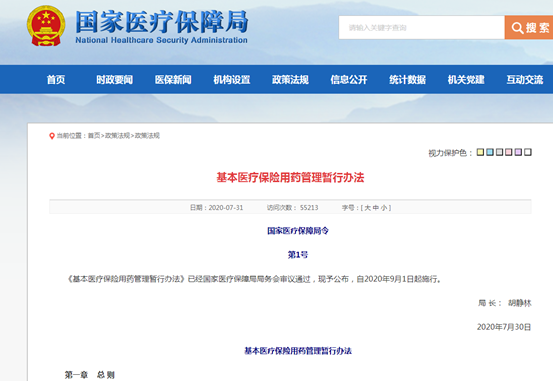Set font size to 中
Image resolution: width=553 pixels, height=381 pixels.
(x=376, y=208)
